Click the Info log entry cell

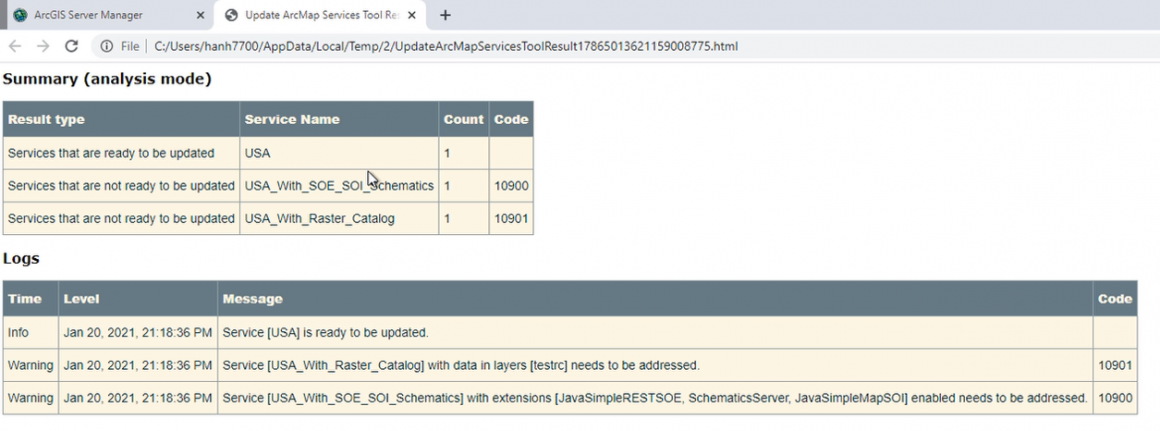[x=30, y=333]
